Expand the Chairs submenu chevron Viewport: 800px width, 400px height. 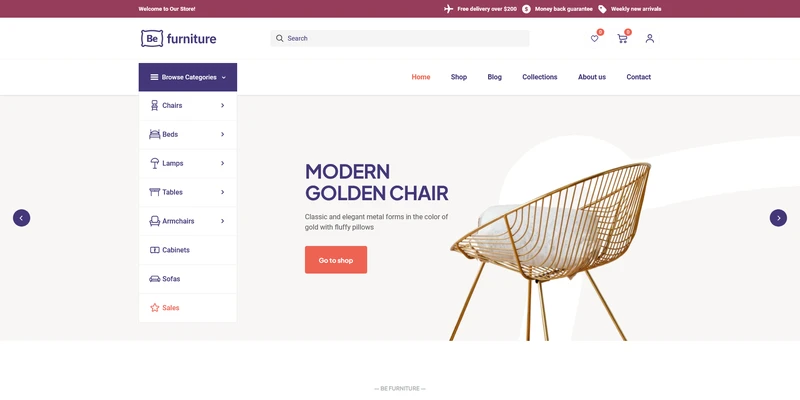pos(222,106)
